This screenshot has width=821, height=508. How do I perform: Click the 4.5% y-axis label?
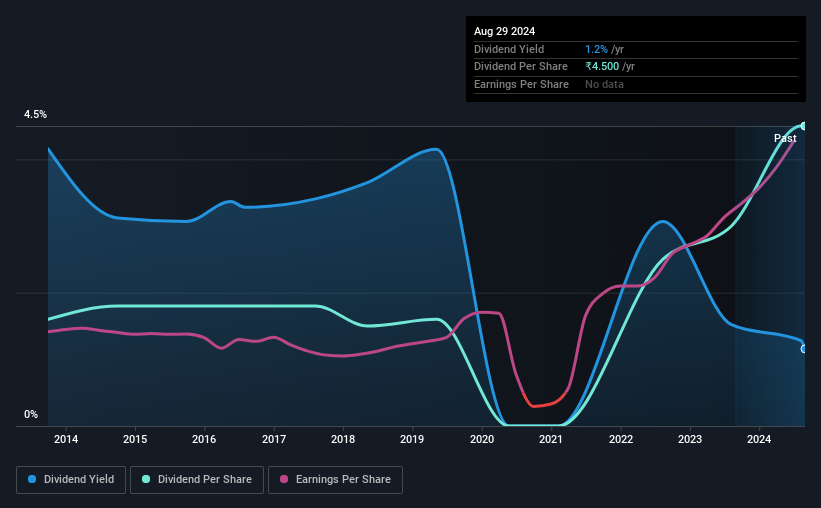35,114
